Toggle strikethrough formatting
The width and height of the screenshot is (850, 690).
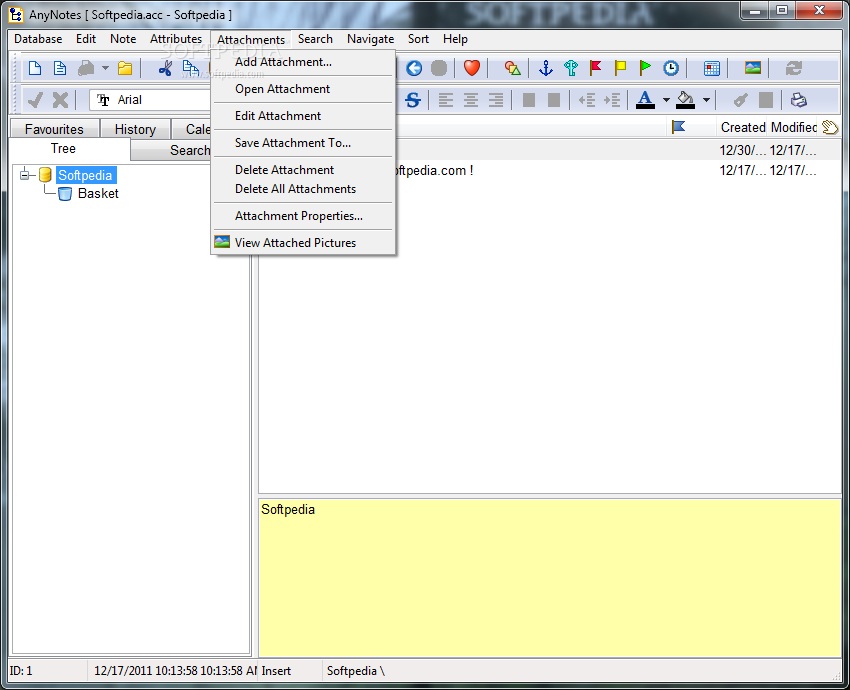tap(413, 100)
